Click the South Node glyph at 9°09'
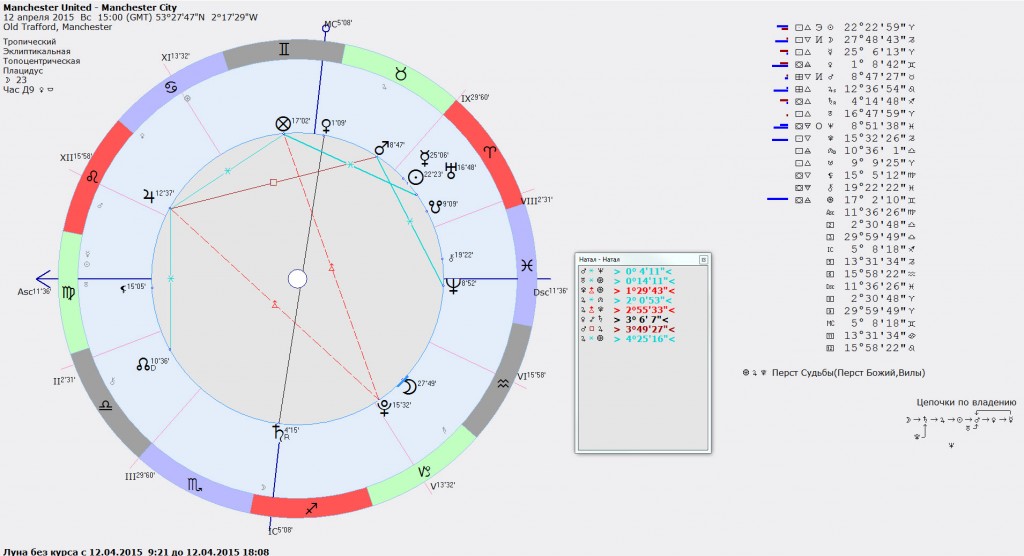The width and height of the screenshot is (1024, 556). (x=435, y=207)
